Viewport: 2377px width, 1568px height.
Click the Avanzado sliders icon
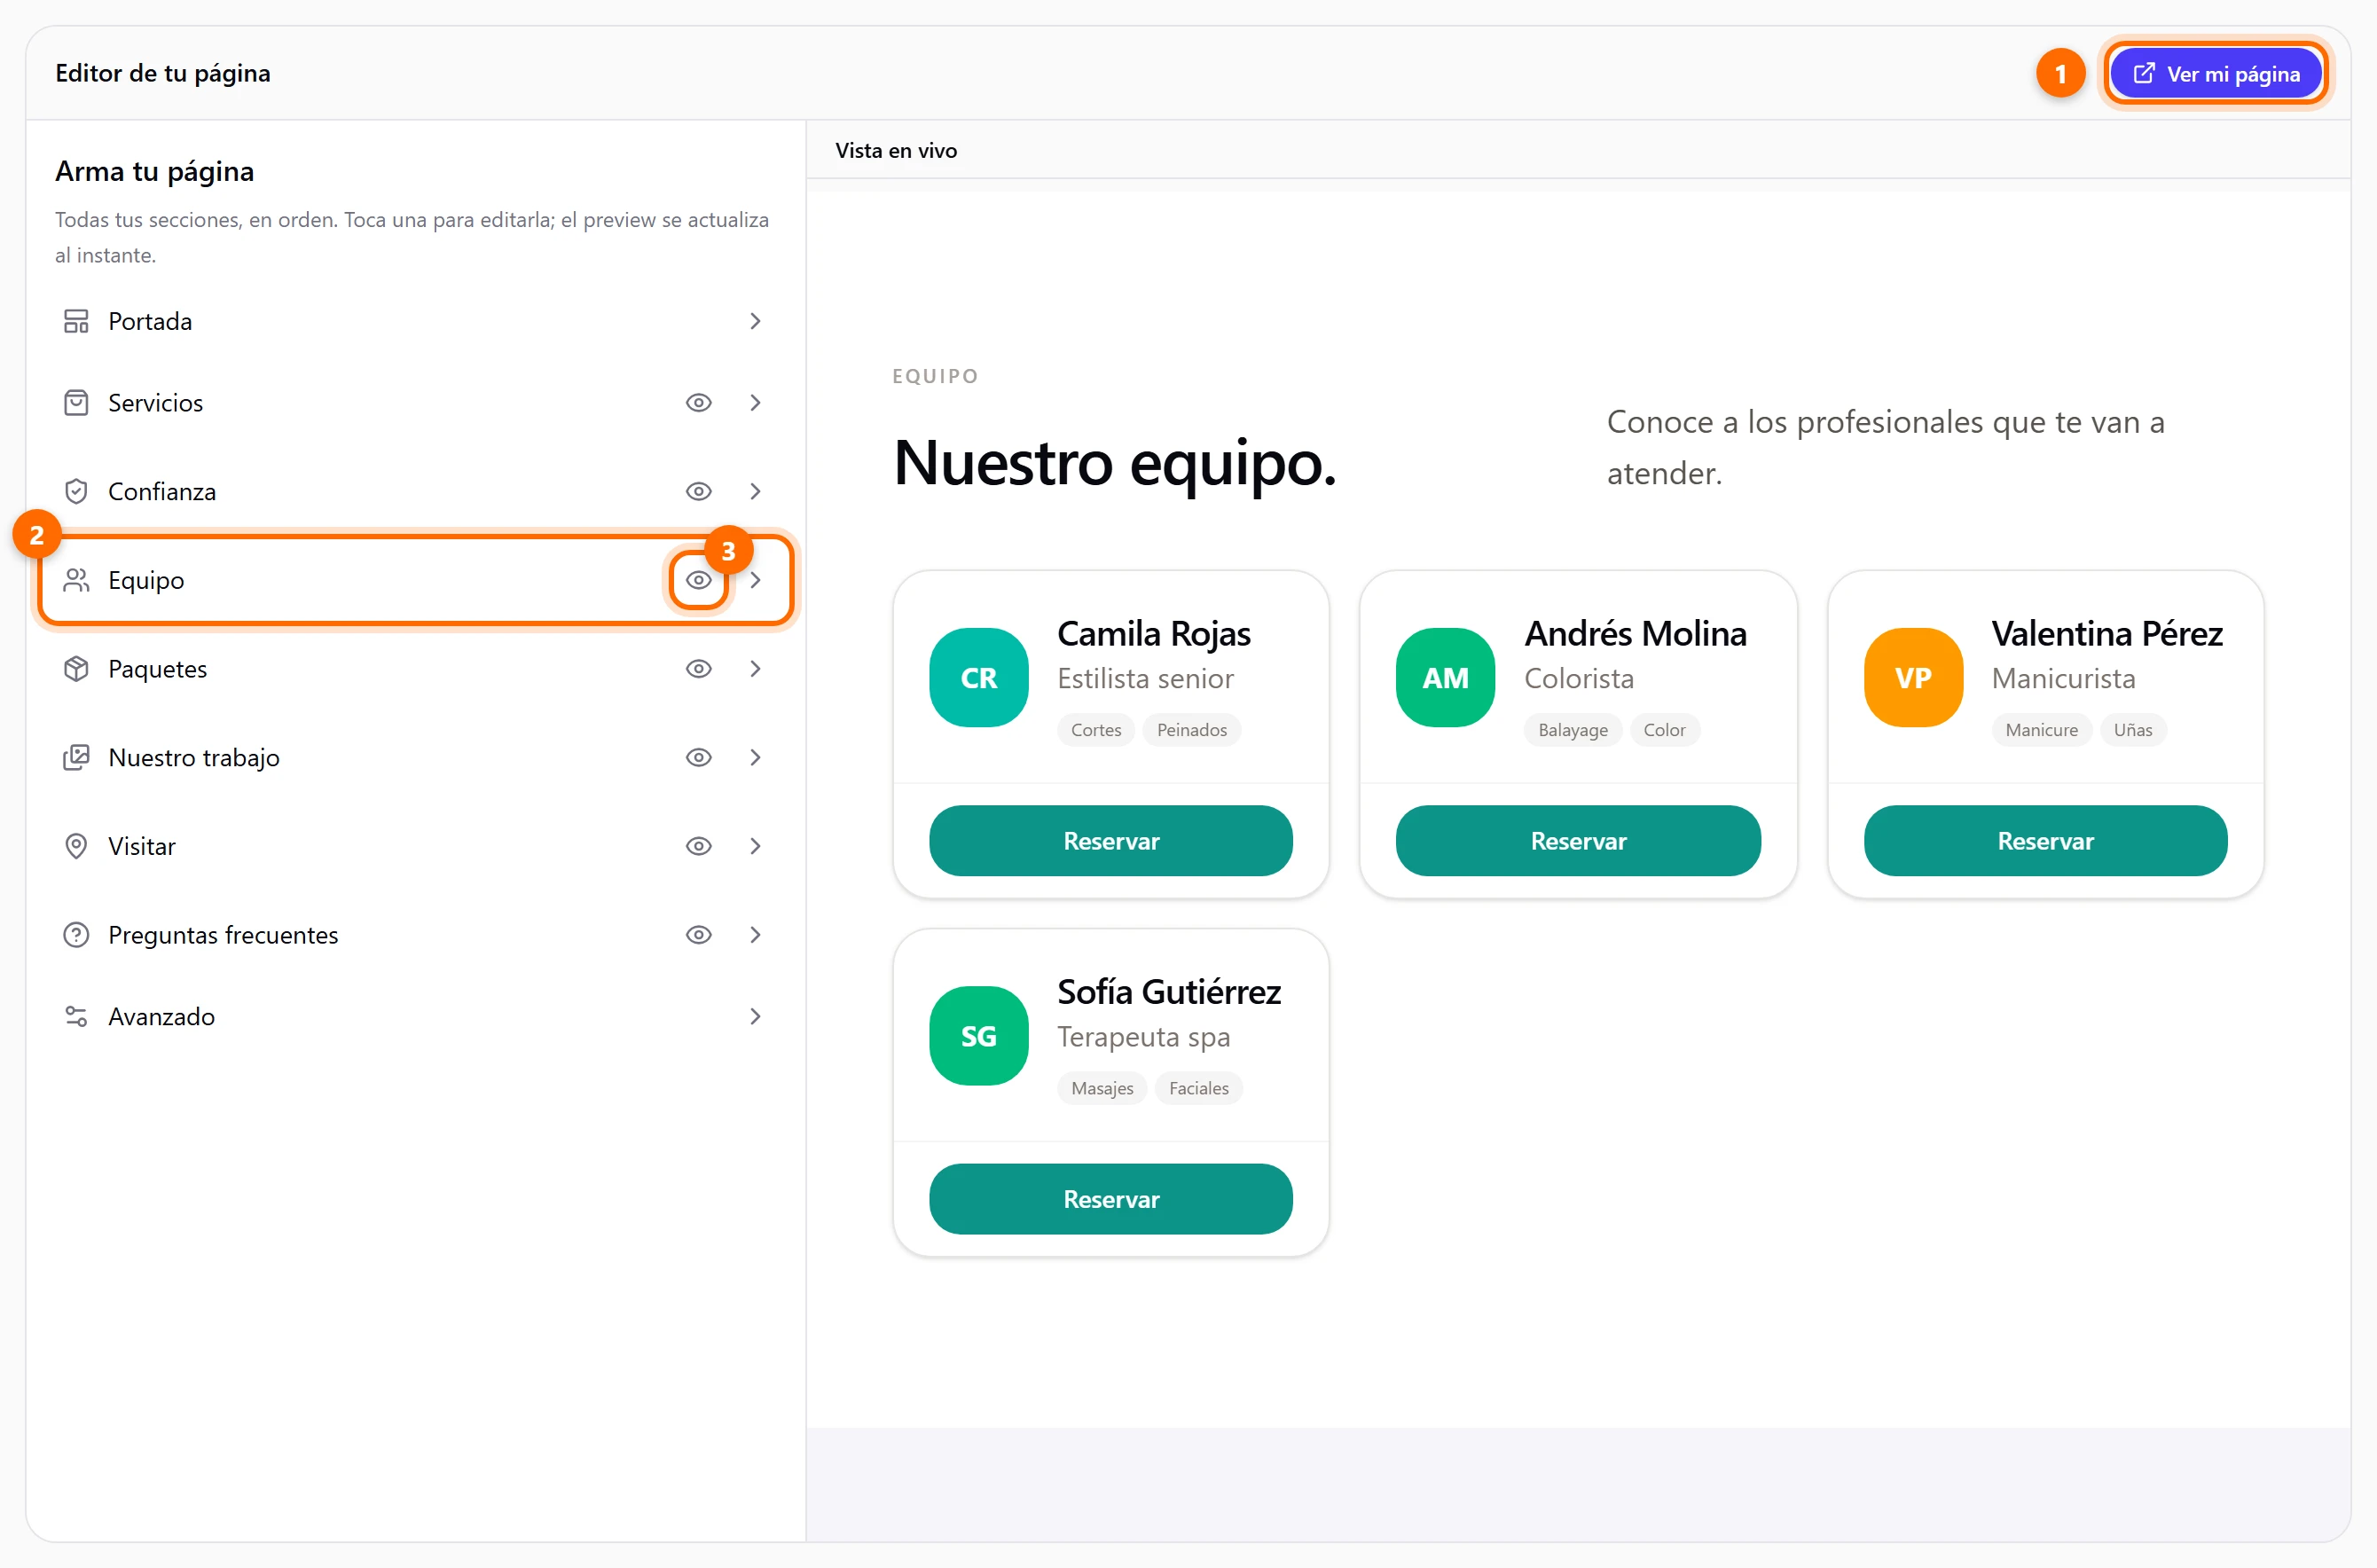76,1017
